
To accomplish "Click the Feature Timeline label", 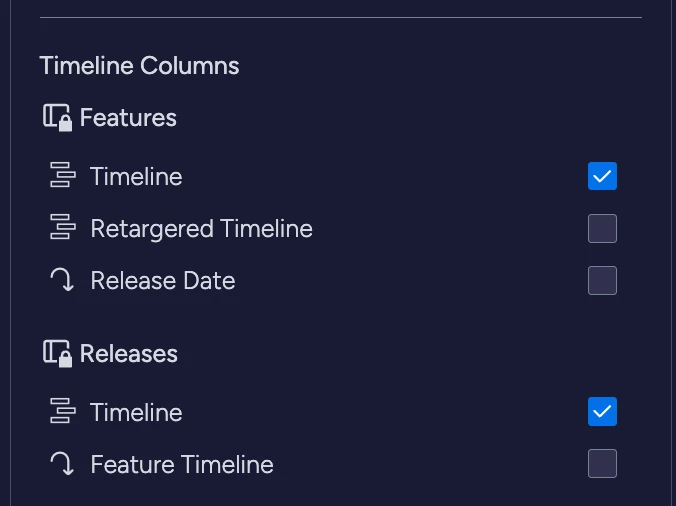I will click(x=181, y=465).
